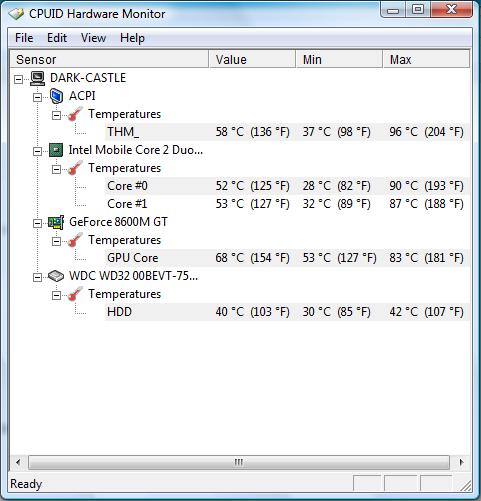481x501 pixels.
Task: Click the horizontal scrollbar right arrow
Action: pyautogui.click(x=461, y=462)
